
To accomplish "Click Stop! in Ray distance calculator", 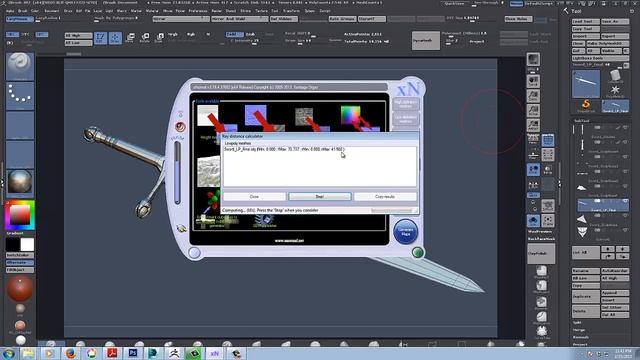I will coord(320,197).
